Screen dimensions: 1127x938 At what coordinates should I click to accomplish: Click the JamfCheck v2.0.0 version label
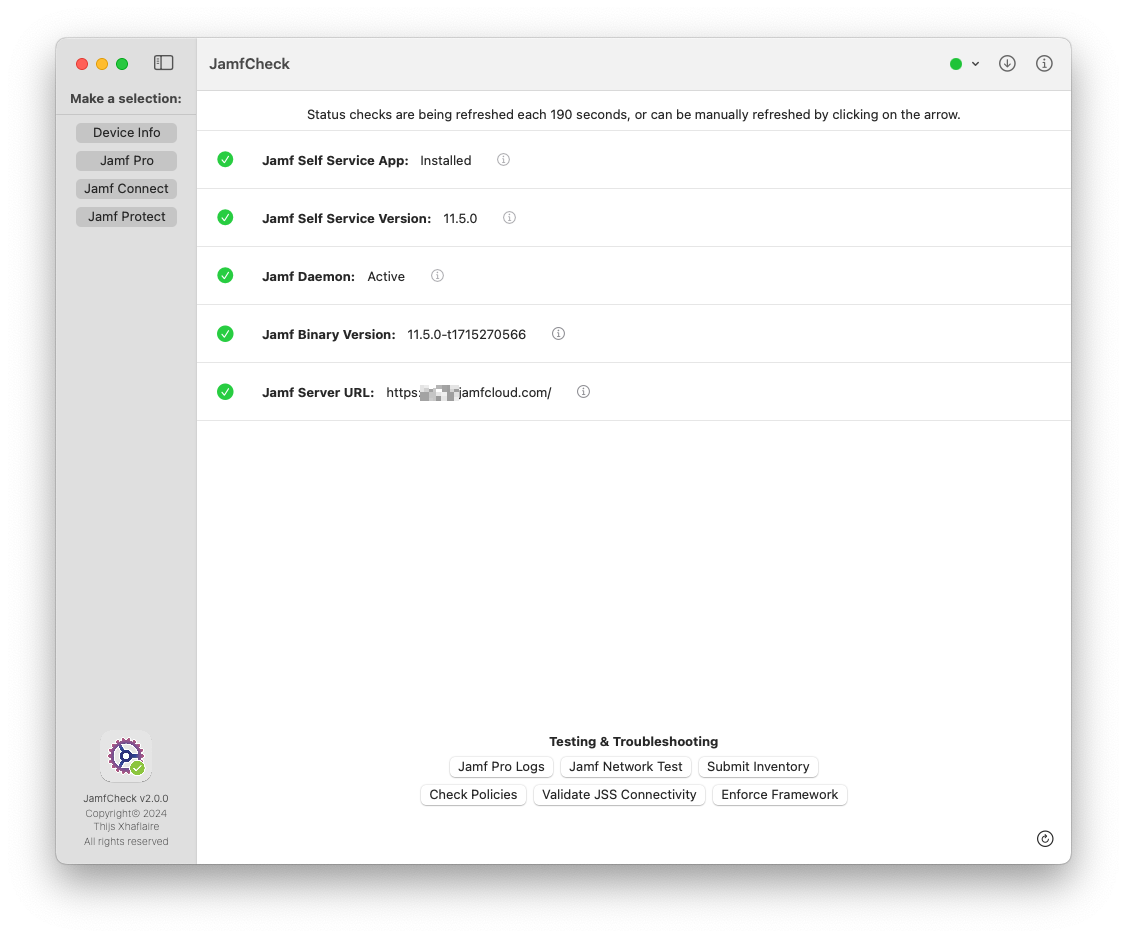(126, 798)
